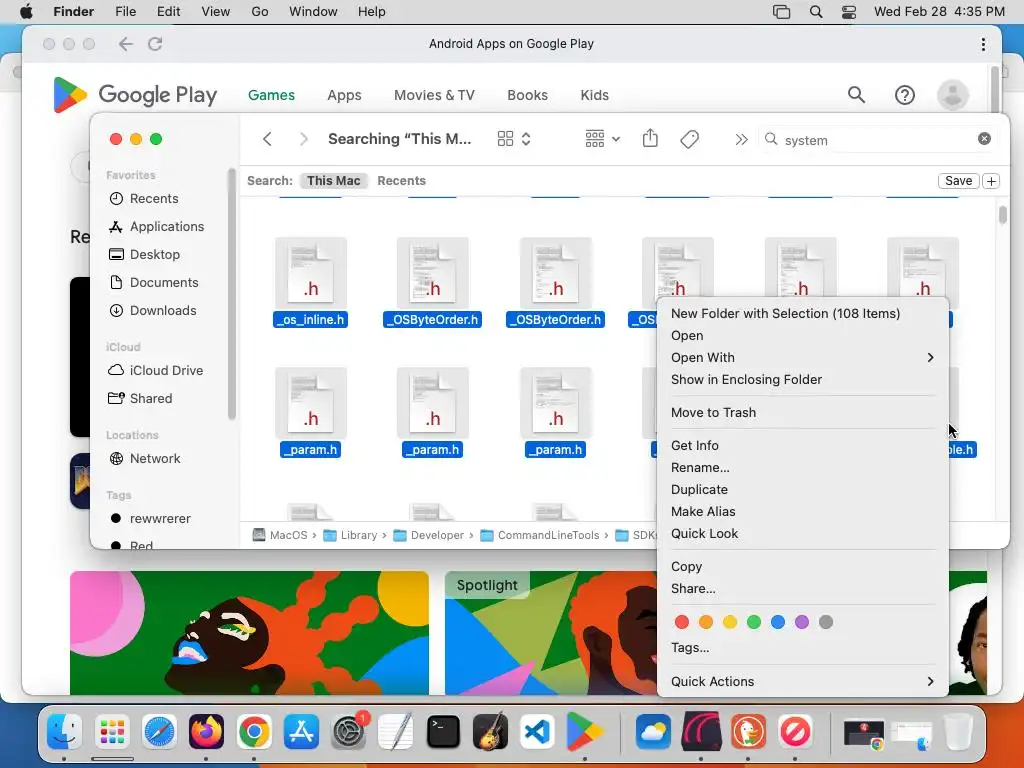
Task: Save the current Finder search
Action: point(958,181)
